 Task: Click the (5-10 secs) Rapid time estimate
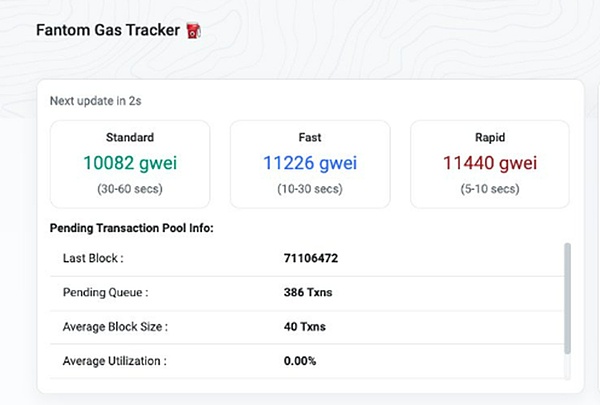point(490,187)
